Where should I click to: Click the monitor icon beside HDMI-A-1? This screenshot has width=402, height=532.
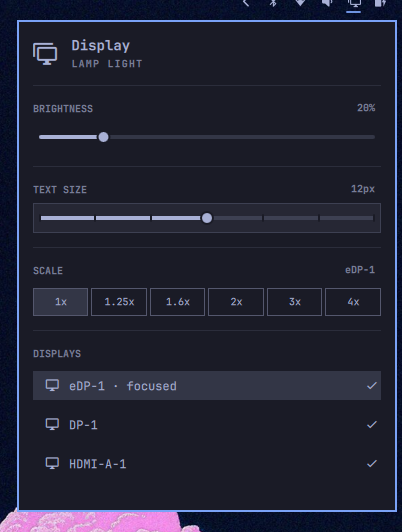(x=52, y=463)
